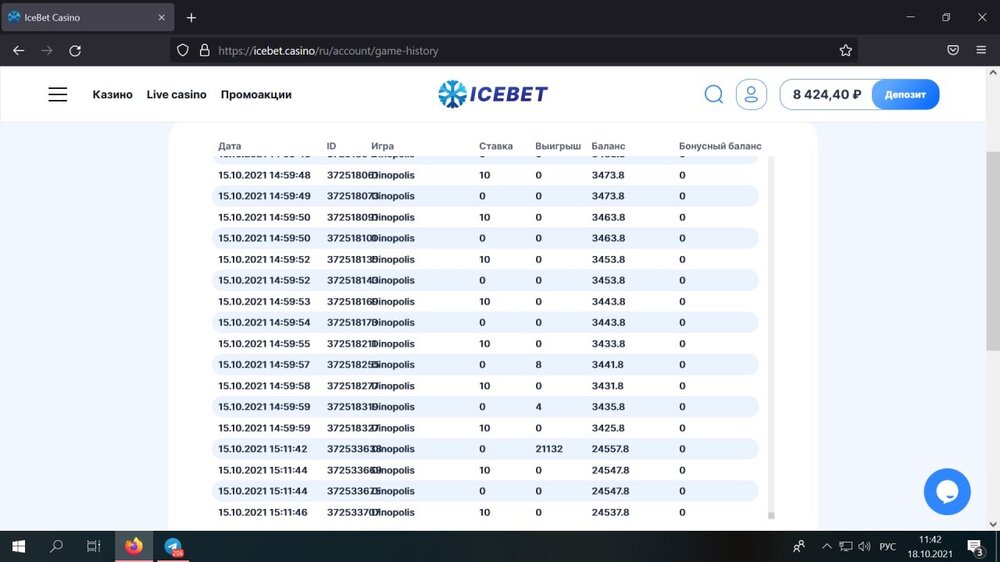The image size is (1000, 562).
Task: Open Windows Start menu
Action: [x=18, y=546]
